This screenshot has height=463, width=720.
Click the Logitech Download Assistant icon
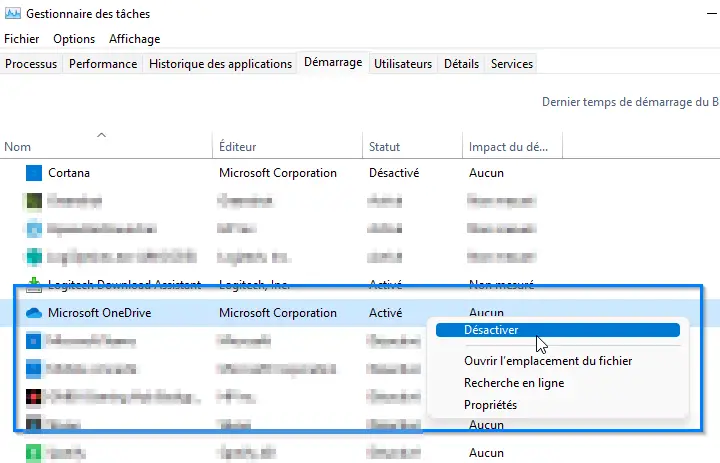(34, 285)
